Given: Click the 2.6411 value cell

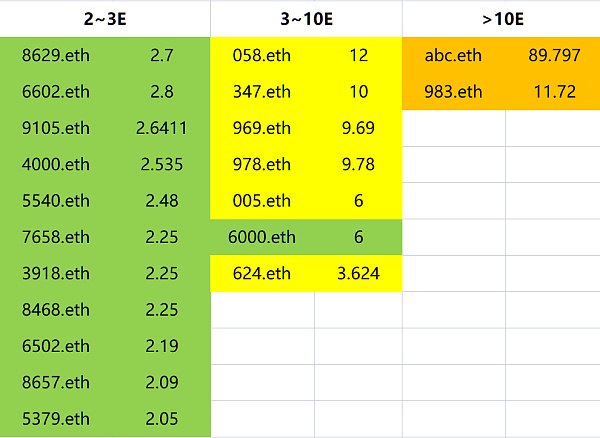Looking at the screenshot, I should (161, 128).
